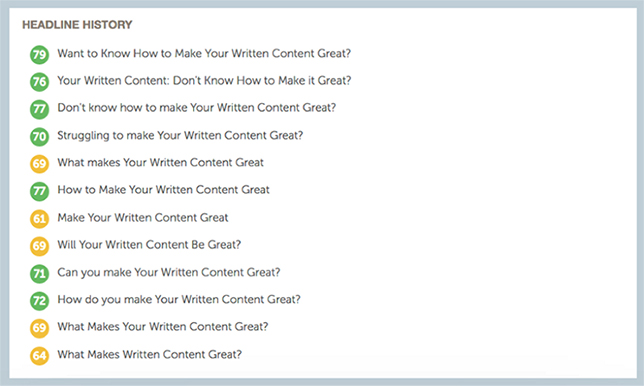Click the green 79 score badge
This screenshot has height=386, width=644.
39,54
